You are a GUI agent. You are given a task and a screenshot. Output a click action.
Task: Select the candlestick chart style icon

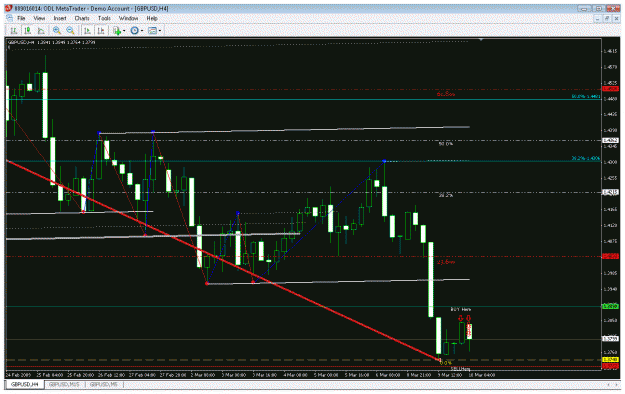pyautogui.click(x=28, y=31)
